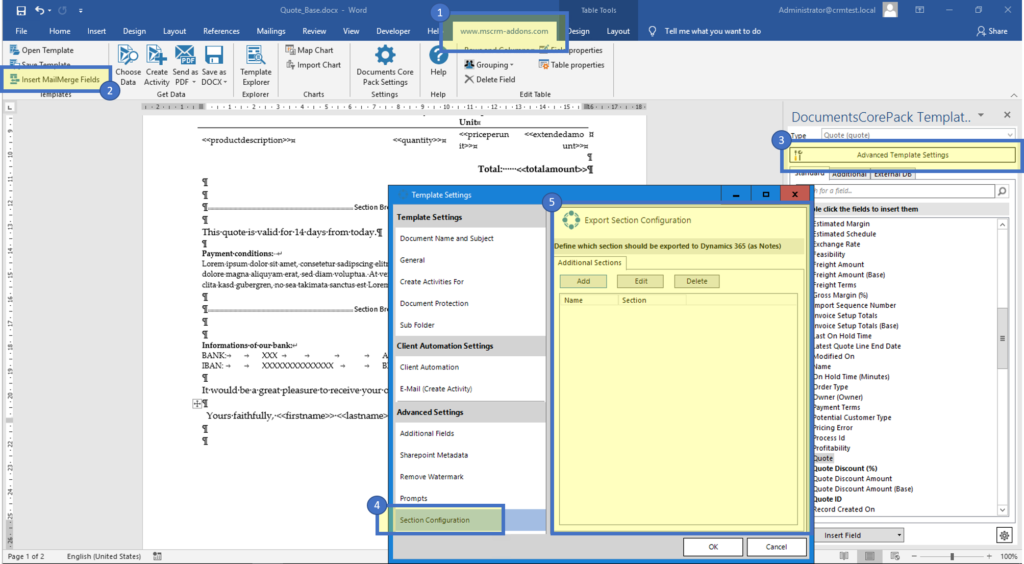This screenshot has width=1024, height=564.
Task: Open the Type Quote combo box
Action: 918,135
